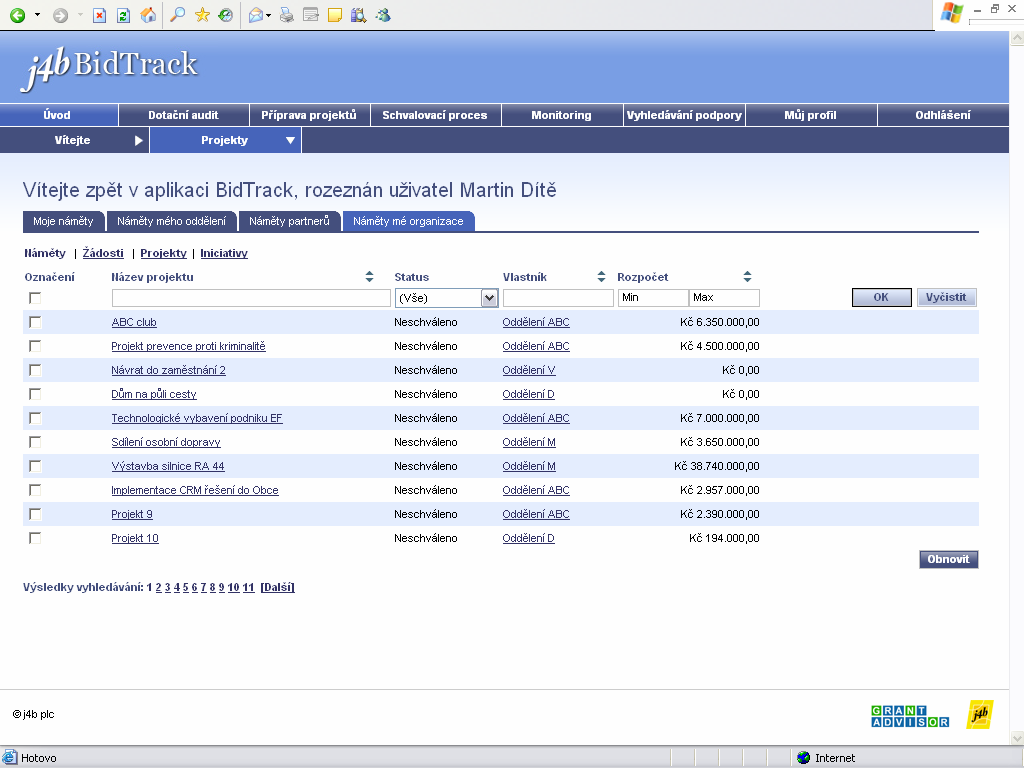This screenshot has width=1024, height=768.
Task: Log out via the Odhlášení menu
Action: coord(943,115)
